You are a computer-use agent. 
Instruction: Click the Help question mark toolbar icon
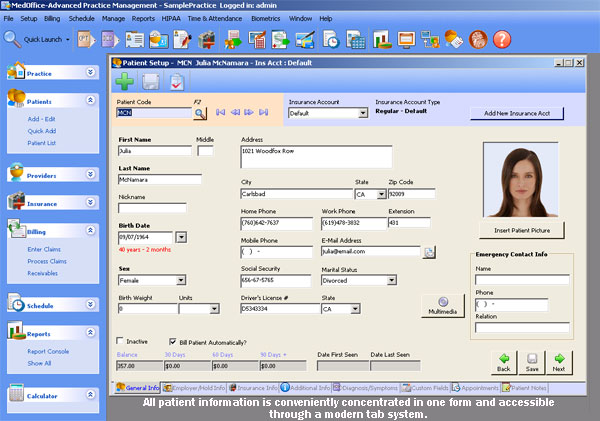(x=502, y=39)
